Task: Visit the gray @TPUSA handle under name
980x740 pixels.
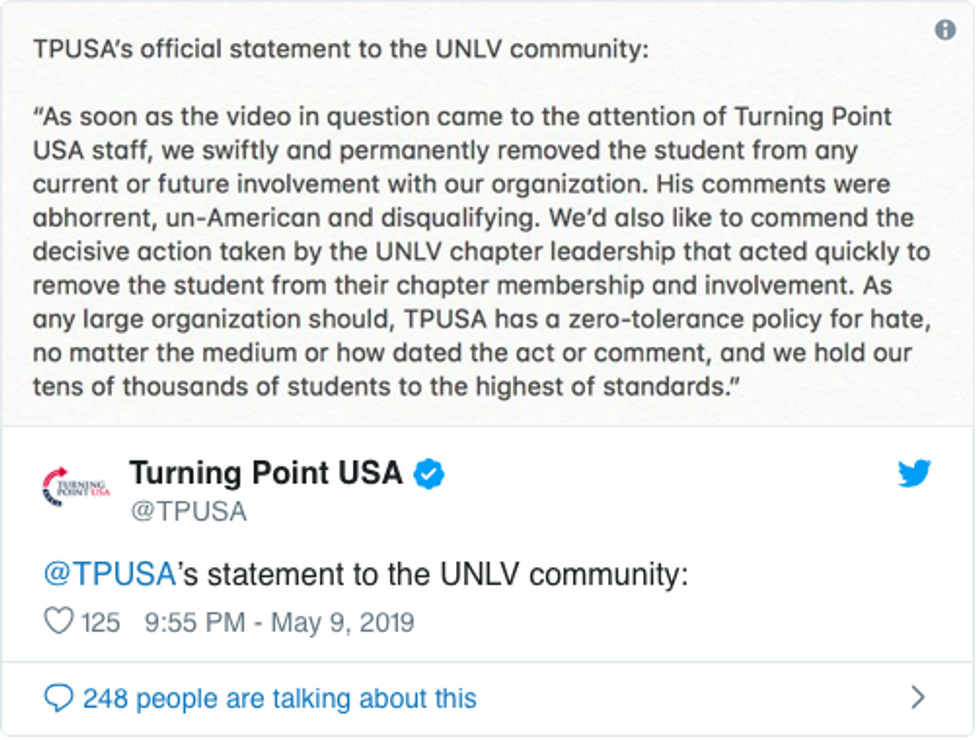Action: pyautogui.click(x=189, y=511)
